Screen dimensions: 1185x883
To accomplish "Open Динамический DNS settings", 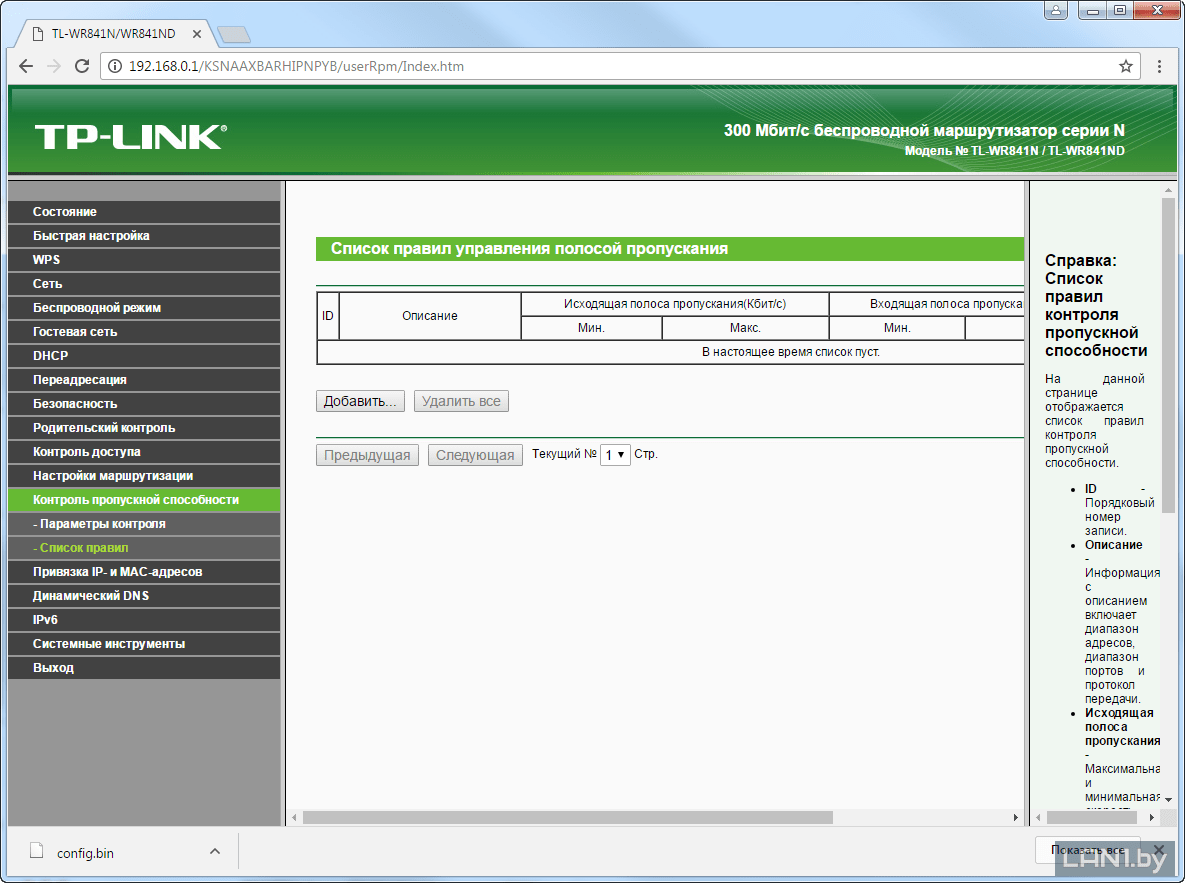I will [144, 596].
